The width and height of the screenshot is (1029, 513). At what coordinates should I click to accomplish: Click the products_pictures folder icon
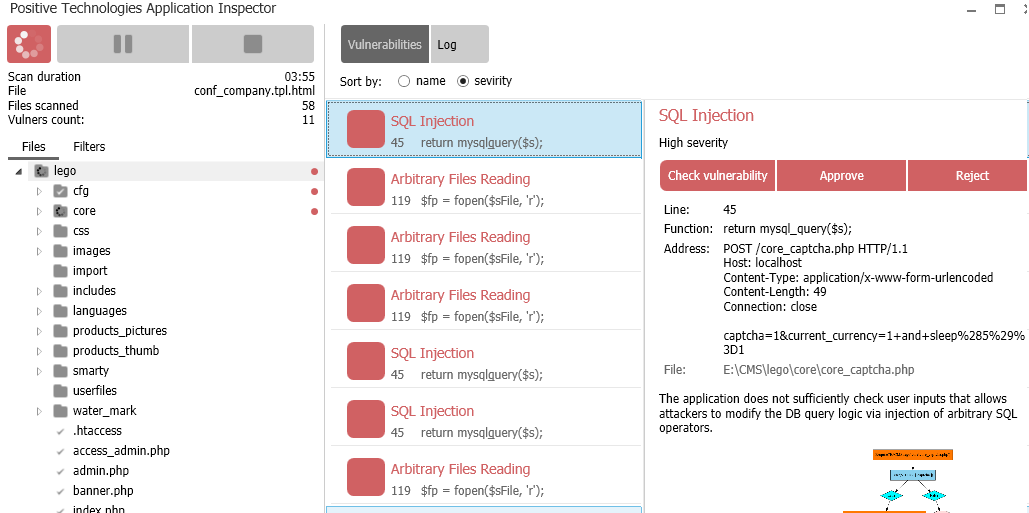click(61, 331)
